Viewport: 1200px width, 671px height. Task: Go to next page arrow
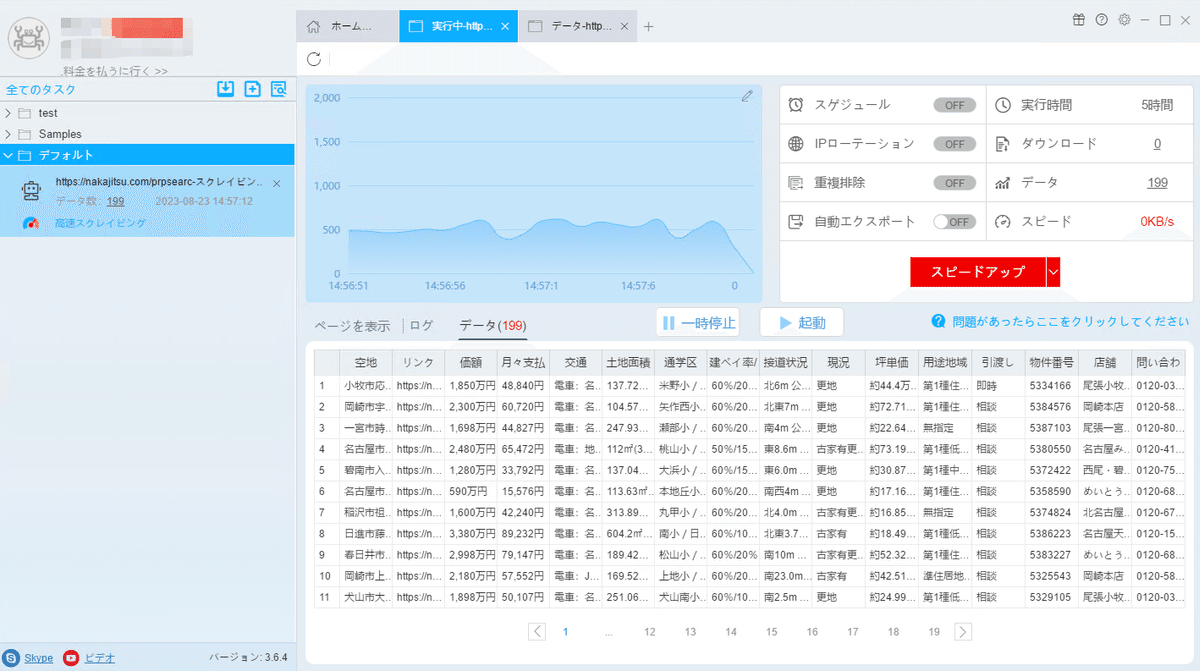963,631
